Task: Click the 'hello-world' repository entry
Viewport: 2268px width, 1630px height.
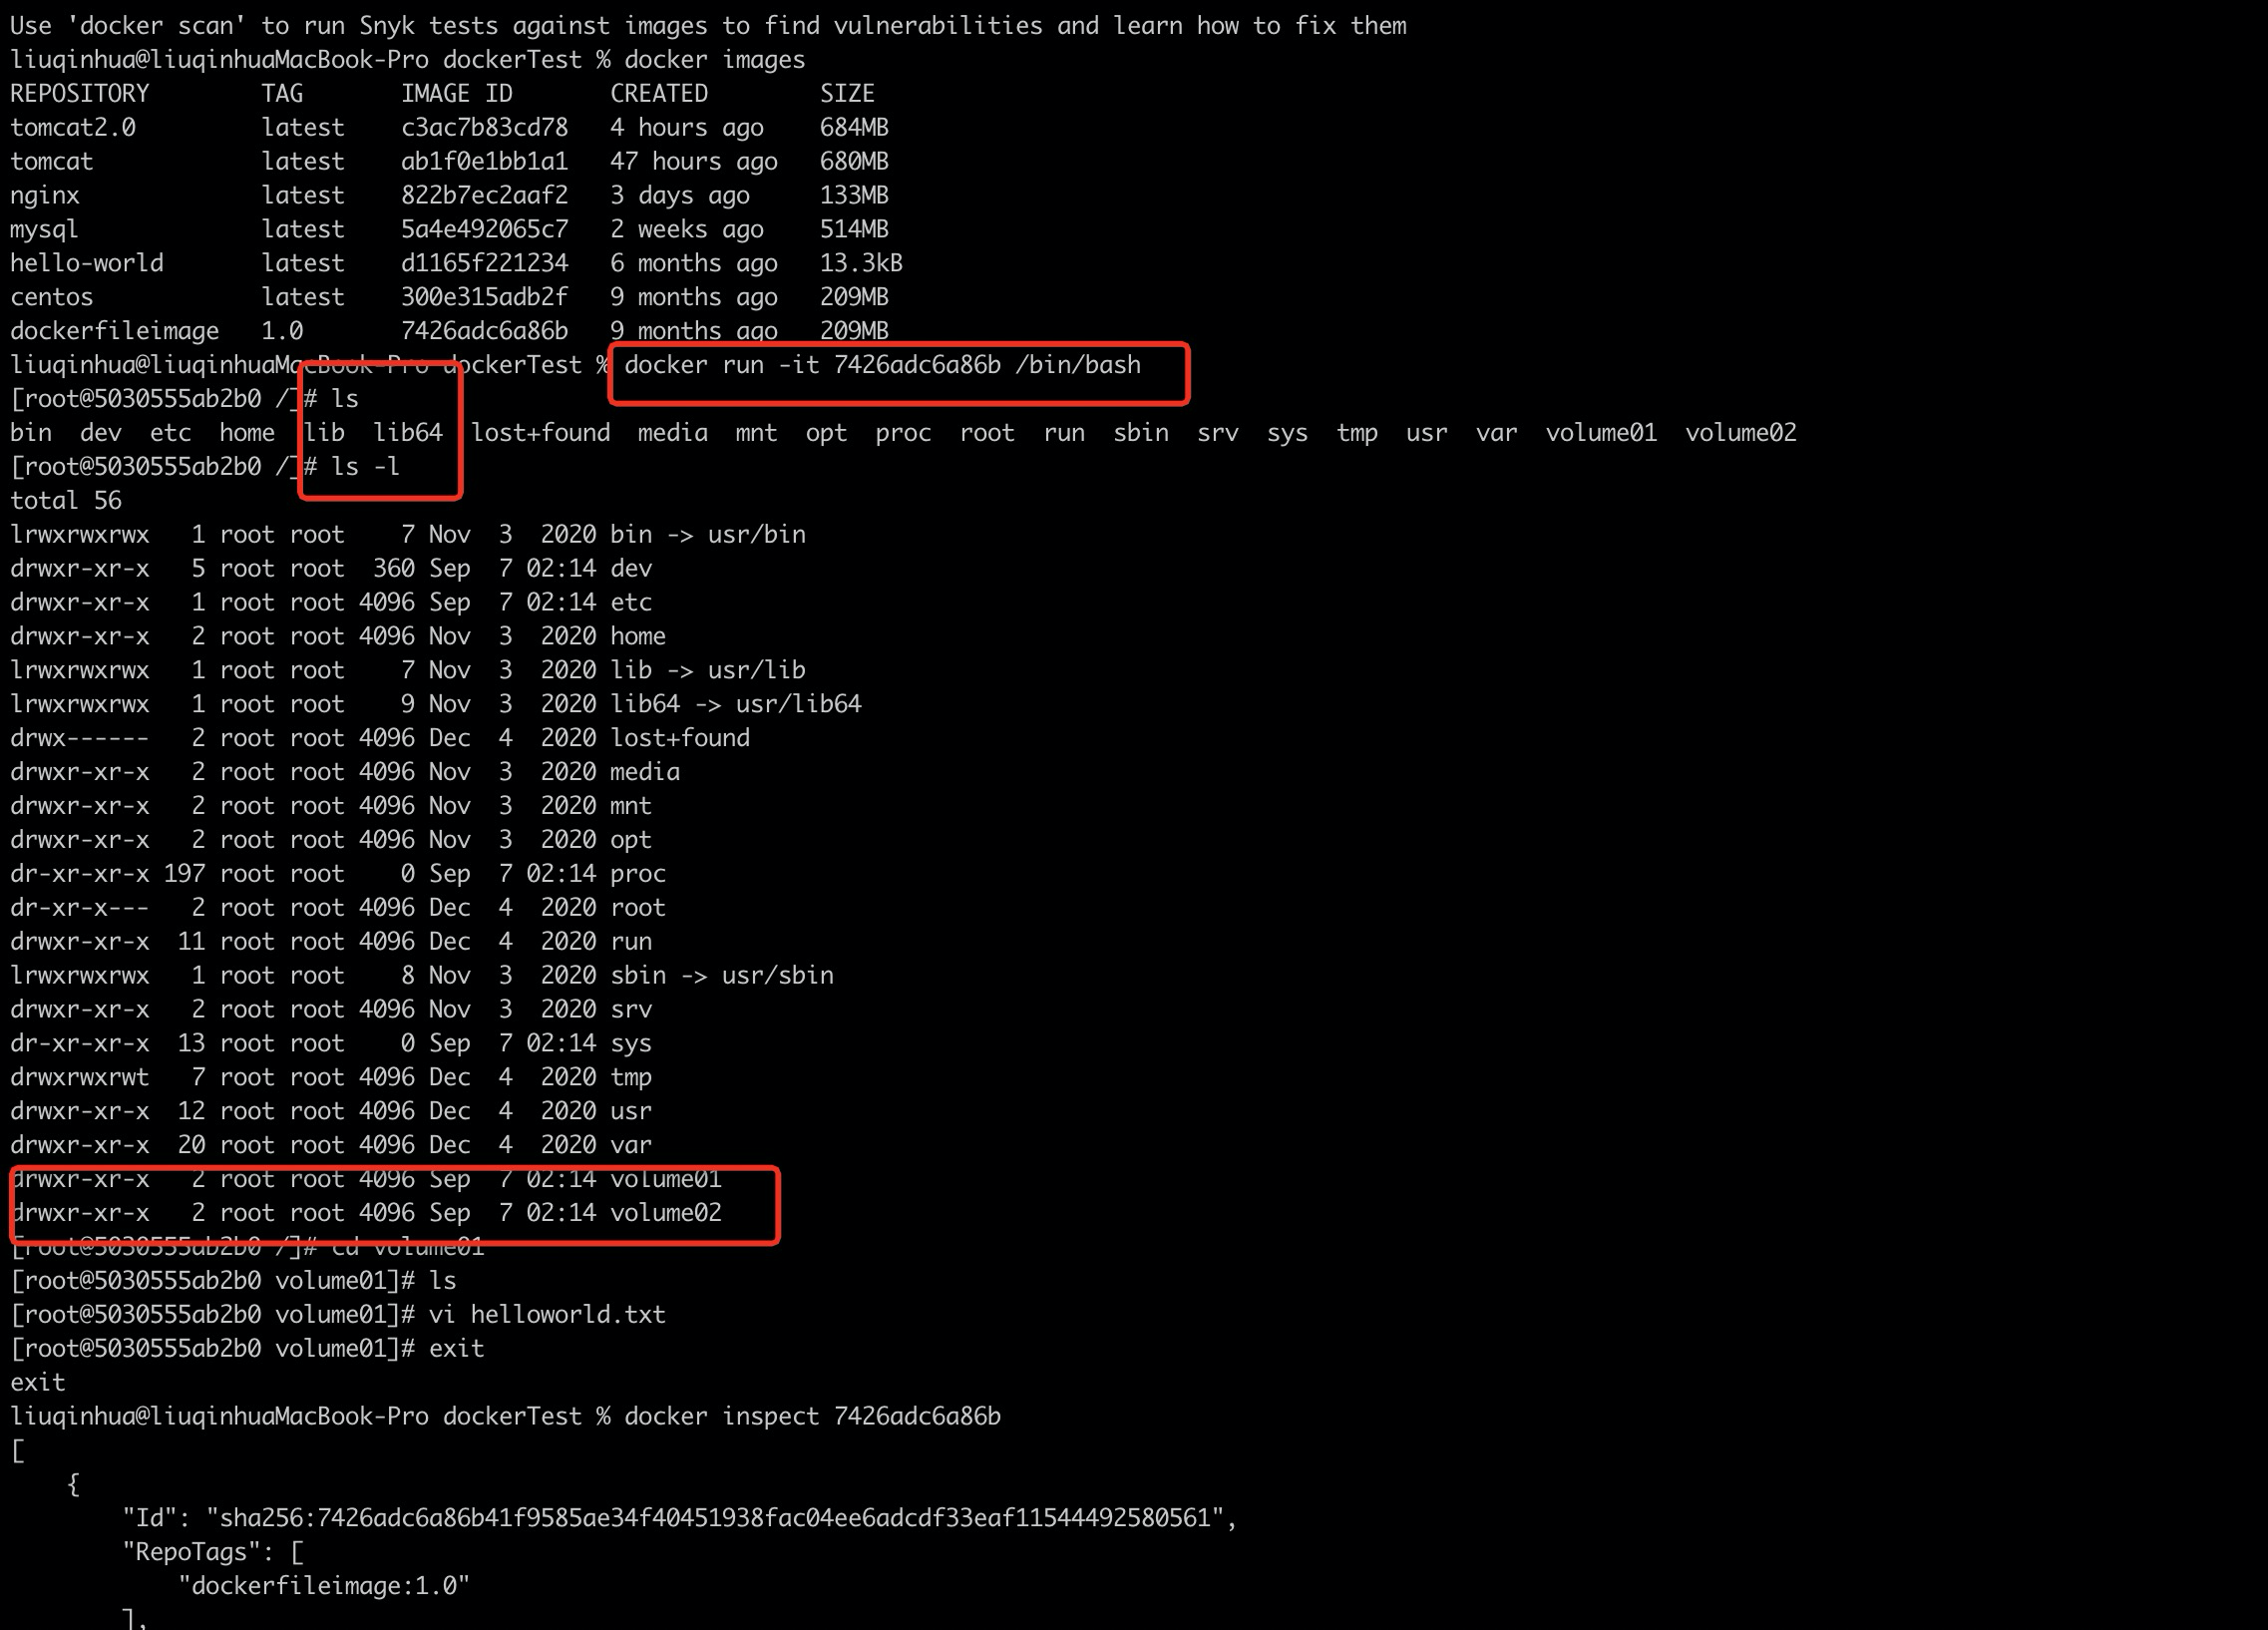Action: (87, 263)
